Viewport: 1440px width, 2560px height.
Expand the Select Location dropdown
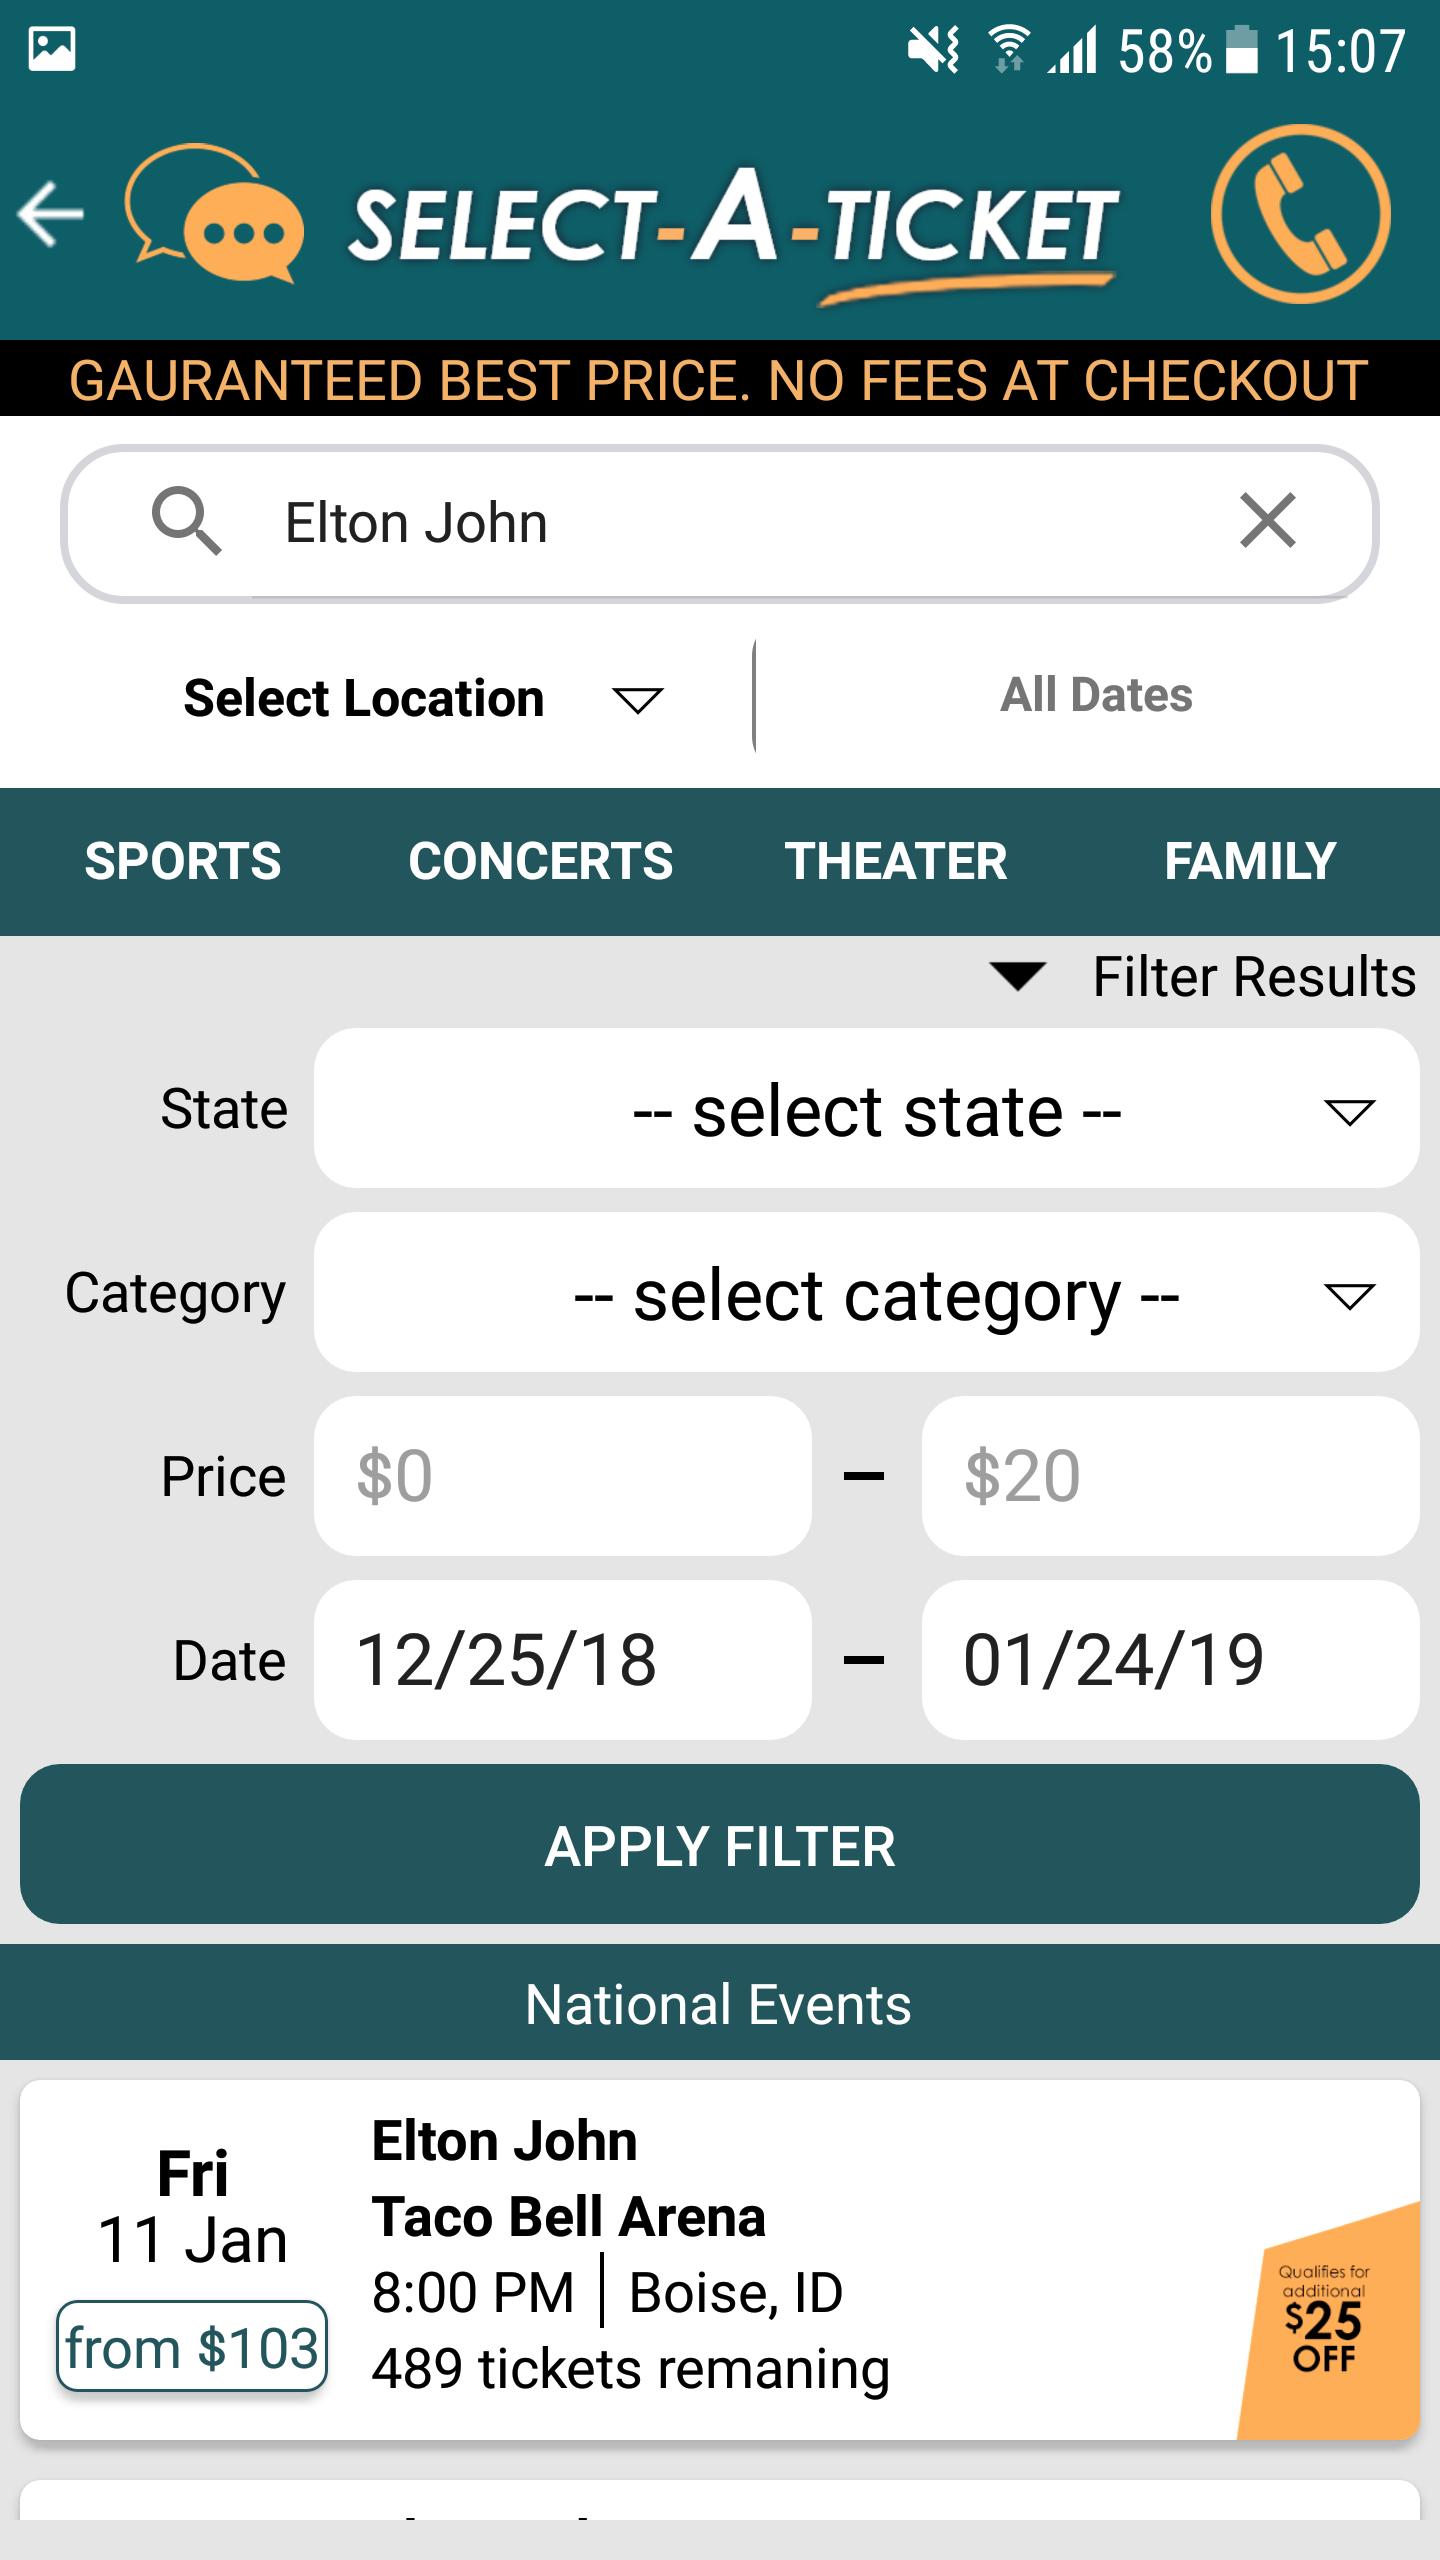tap(420, 698)
